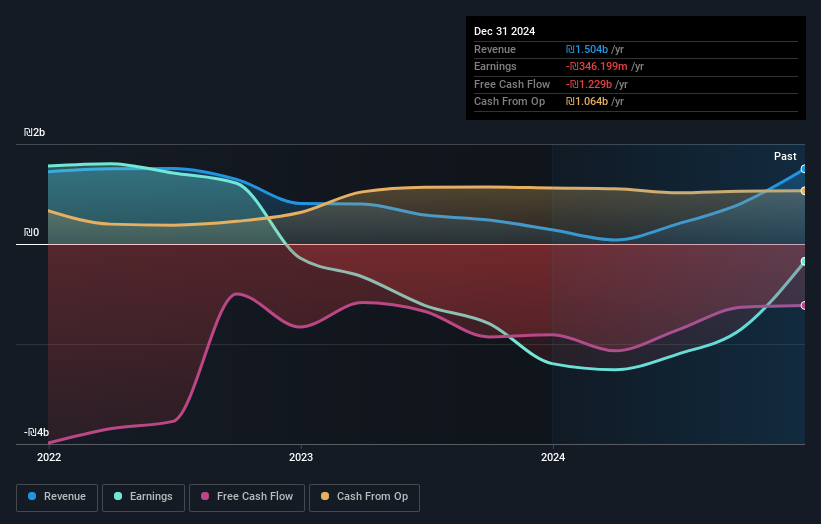821x524 pixels.
Task: Toggle the Revenue legend button
Action: (57, 497)
